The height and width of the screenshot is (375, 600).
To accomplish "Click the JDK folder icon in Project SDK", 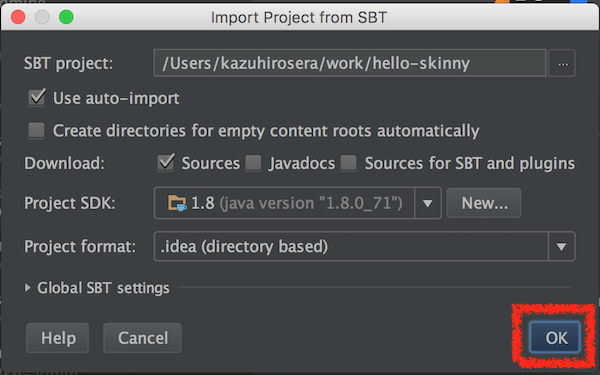I will point(177,203).
